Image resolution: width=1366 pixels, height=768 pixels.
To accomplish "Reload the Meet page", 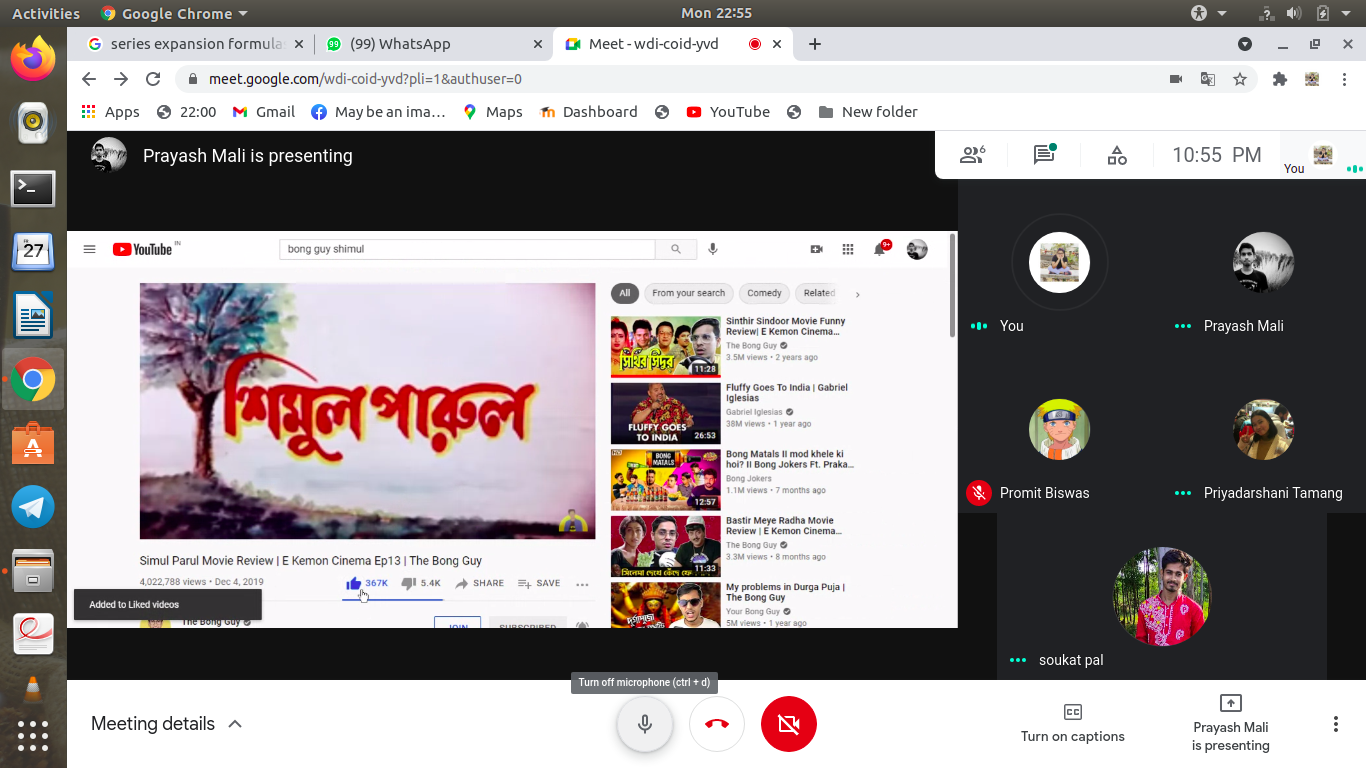I will pyautogui.click(x=153, y=79).
